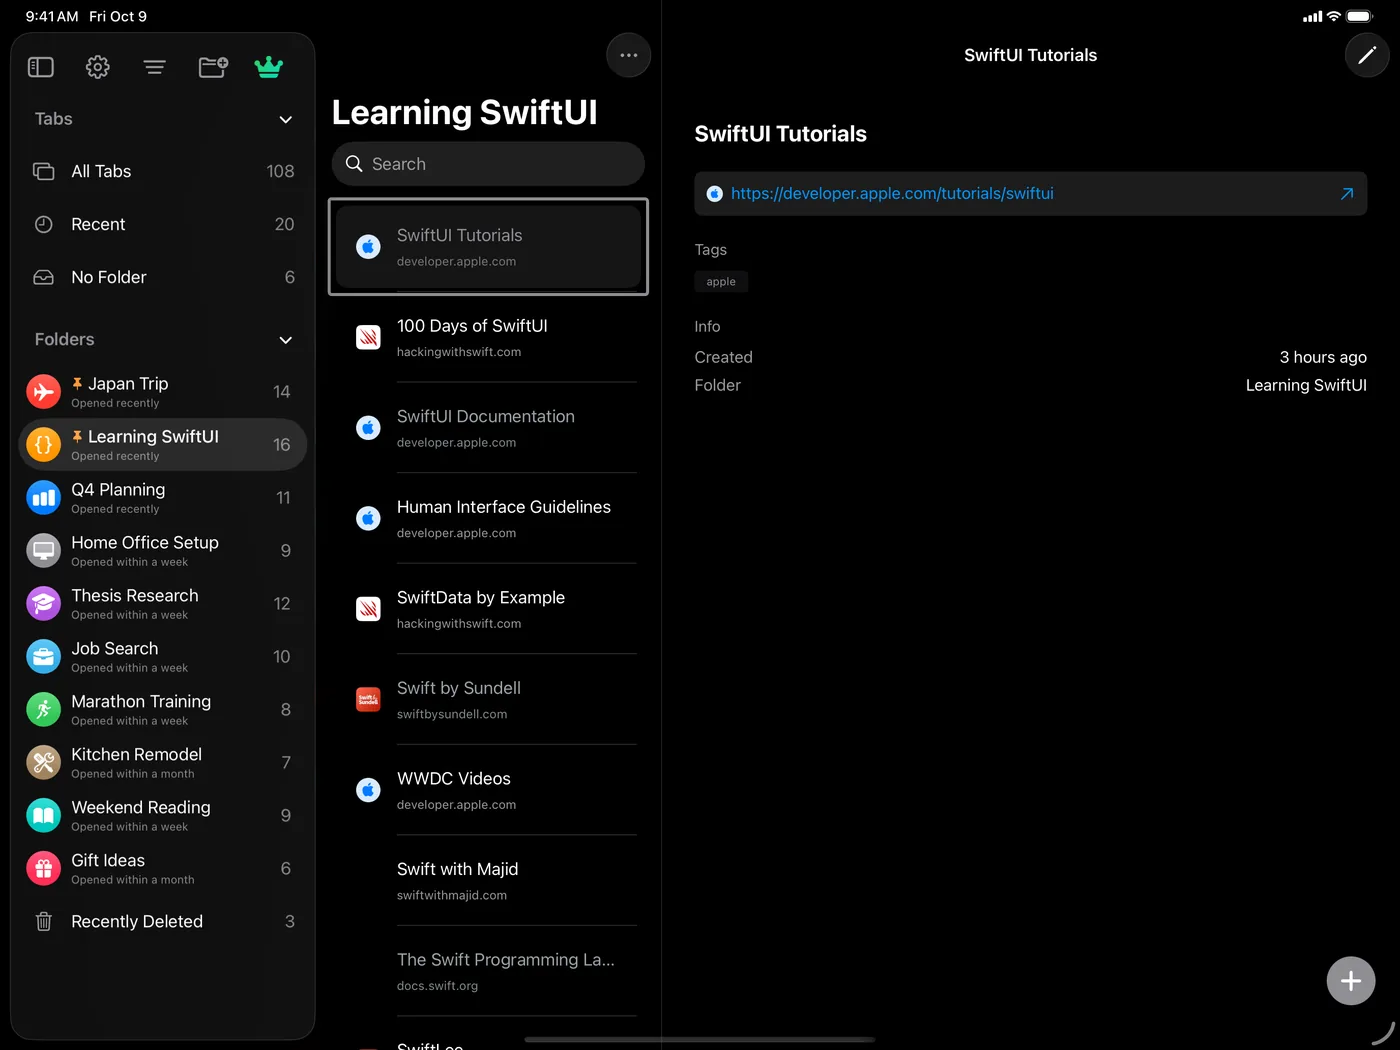Select the apple tag chip
Viewport: 1400px width, 1050px height.
(x=721, y=282)
